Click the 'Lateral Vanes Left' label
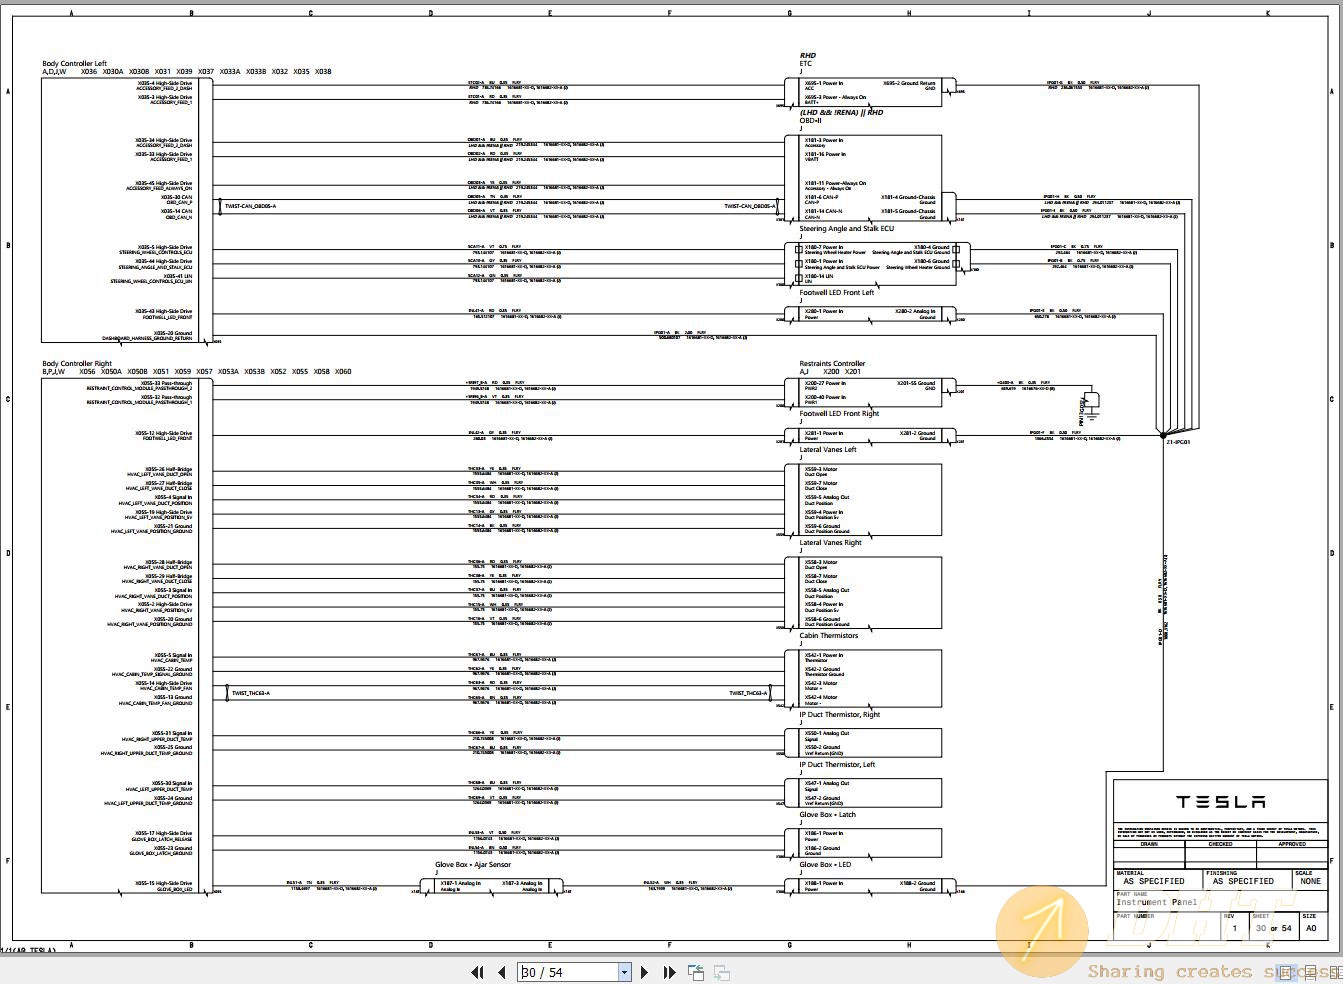Viewport: 1343px width, 984px height. pyautogui.click(x=828, y=449)
